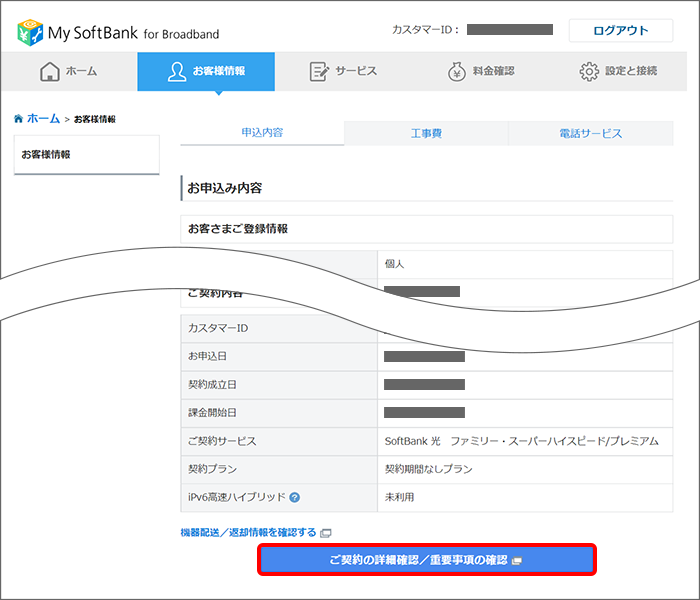Click the 課金開始日 row label
The height and width of the screenshot is (600, 700).
pyautogui.click(x=212, y=412)
